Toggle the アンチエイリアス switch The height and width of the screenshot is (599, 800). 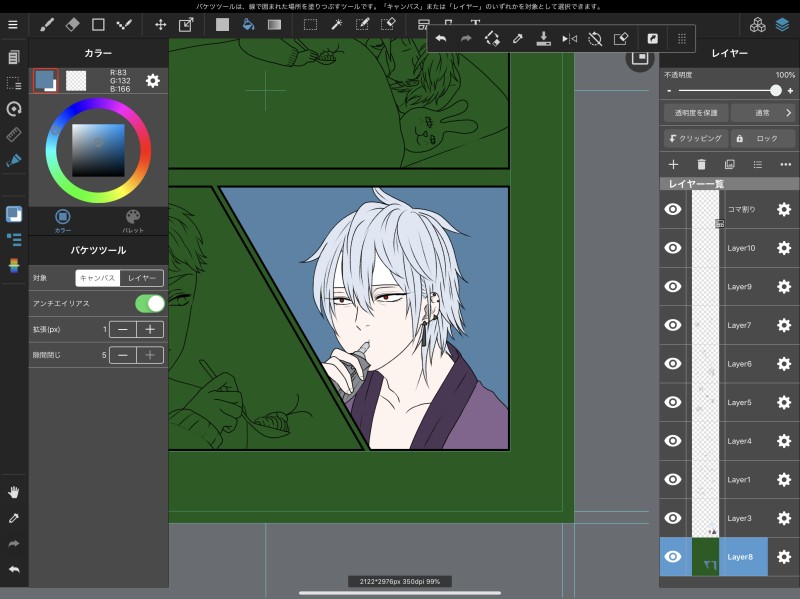click(149, 303)
